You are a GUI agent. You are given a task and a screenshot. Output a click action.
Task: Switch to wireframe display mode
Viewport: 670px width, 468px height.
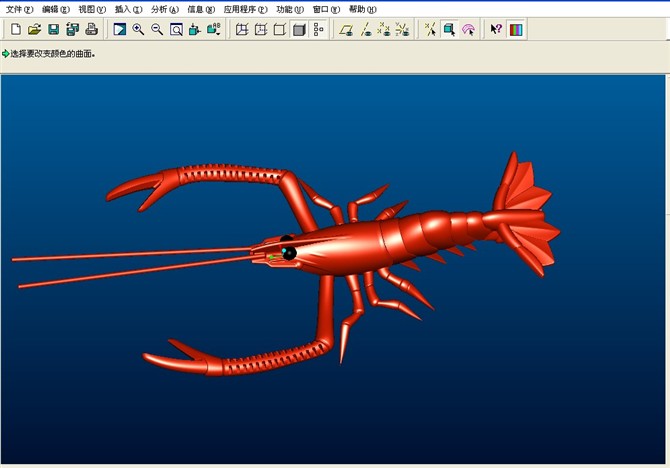pos(242,30)
